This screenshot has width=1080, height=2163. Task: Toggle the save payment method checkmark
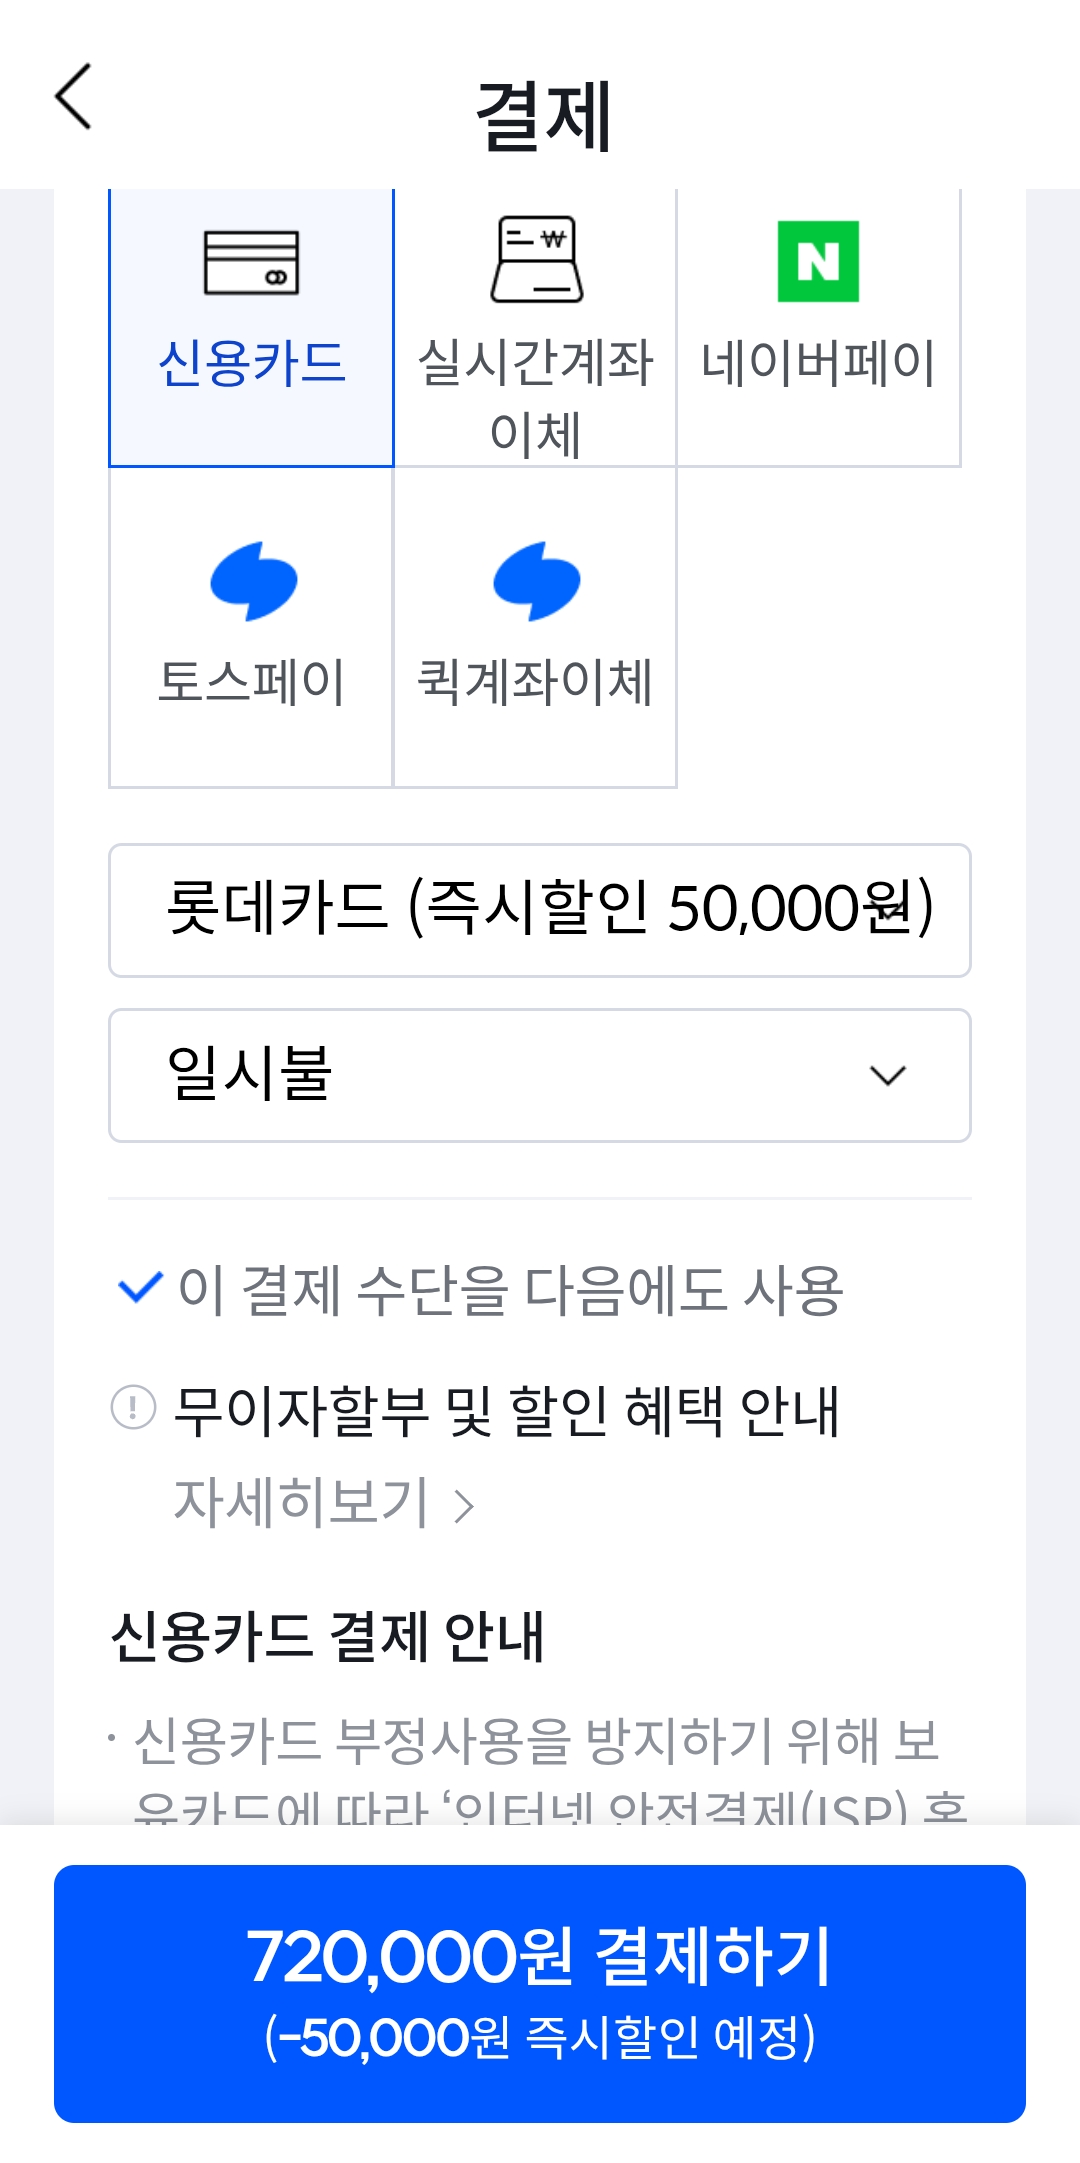140,1288
